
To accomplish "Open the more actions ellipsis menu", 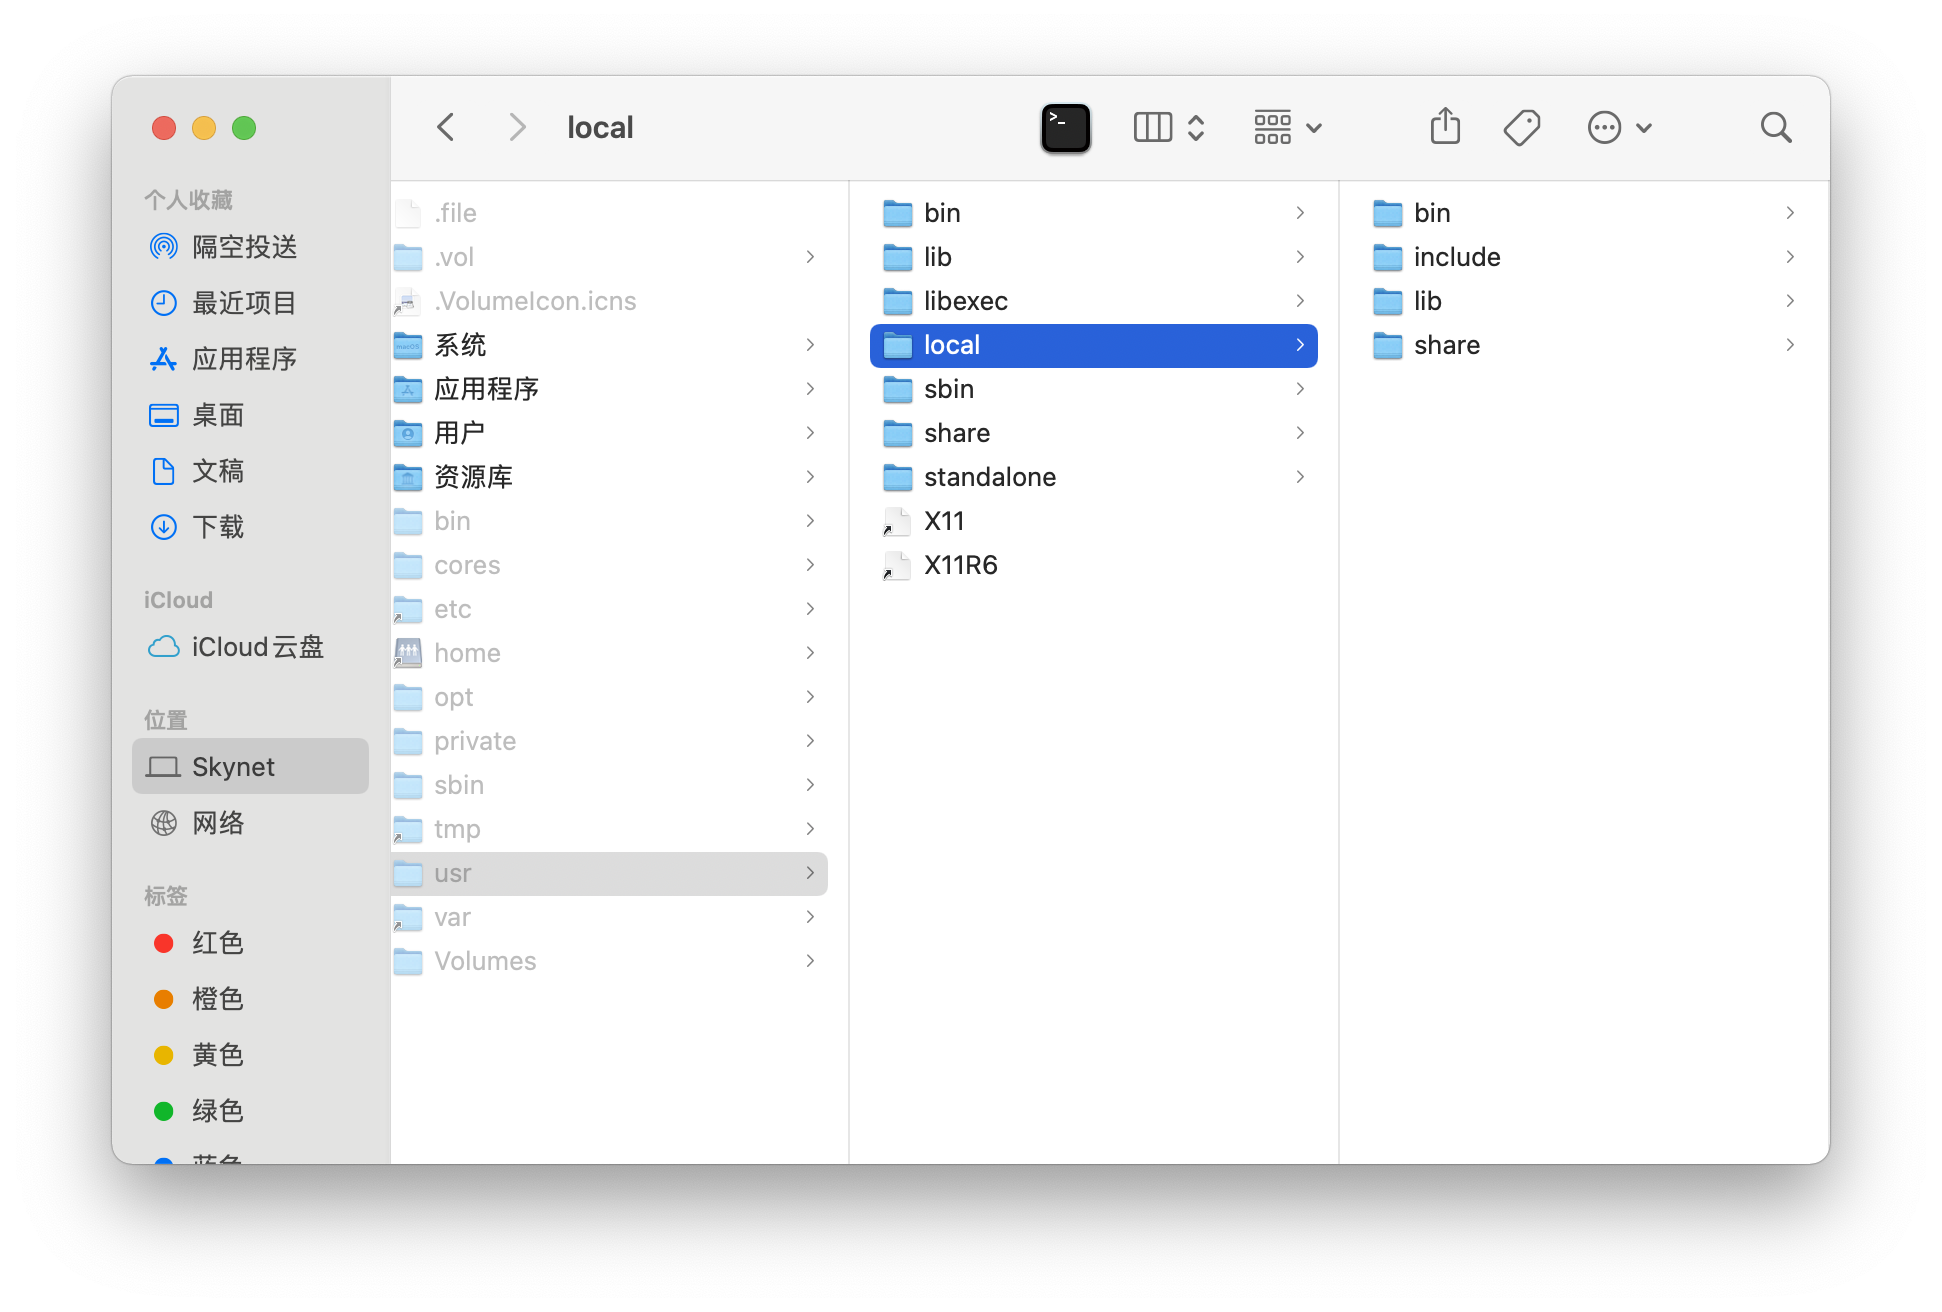I will 1619,127.
